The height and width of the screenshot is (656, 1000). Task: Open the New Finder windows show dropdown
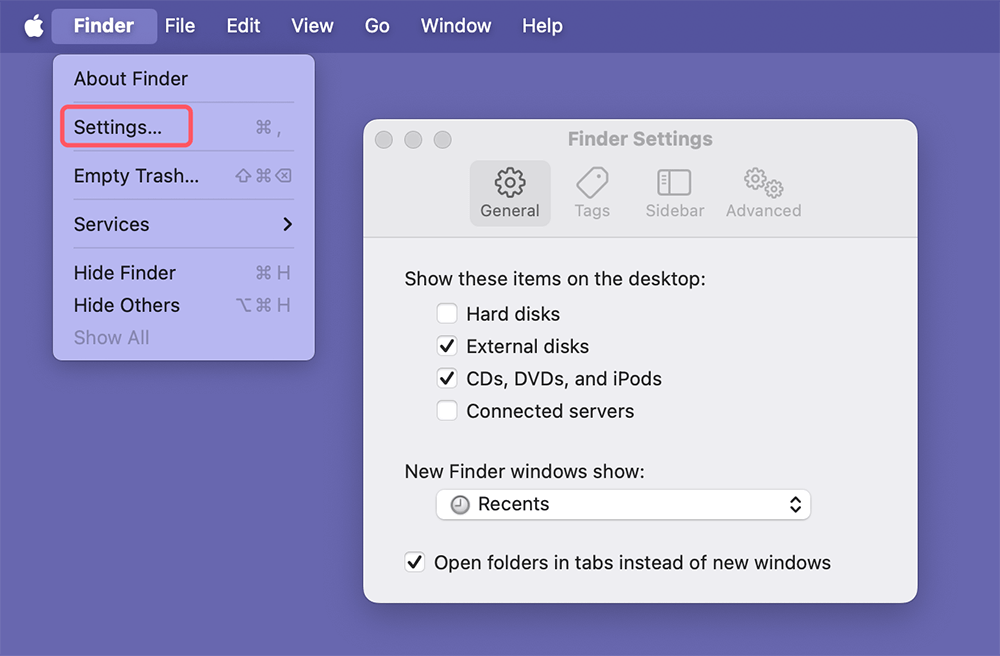tap(623, 504)
